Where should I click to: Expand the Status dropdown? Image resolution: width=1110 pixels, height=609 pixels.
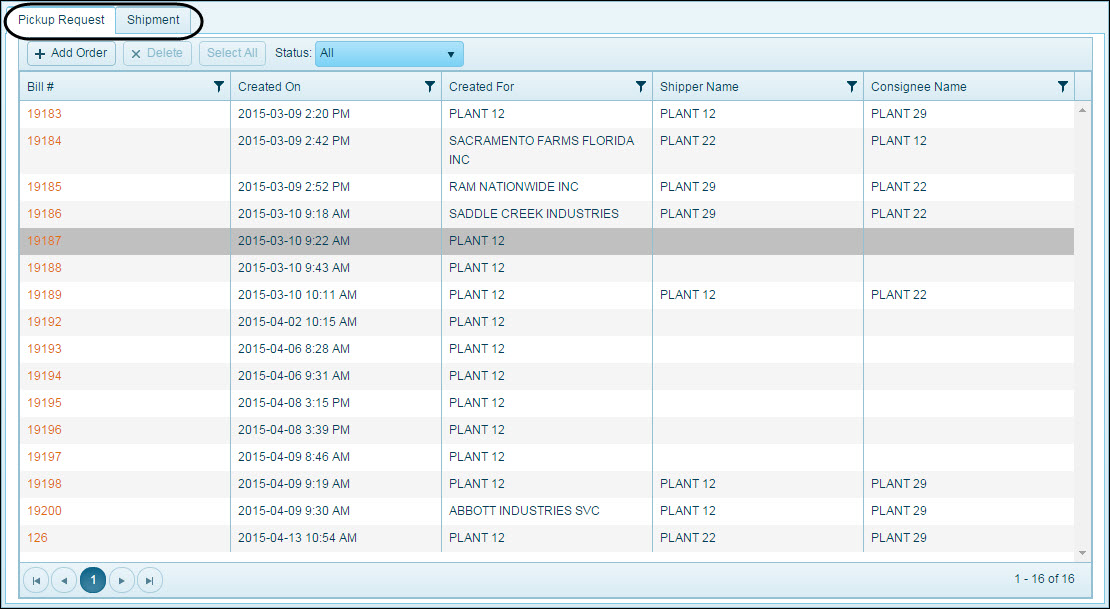coord(389,54)
